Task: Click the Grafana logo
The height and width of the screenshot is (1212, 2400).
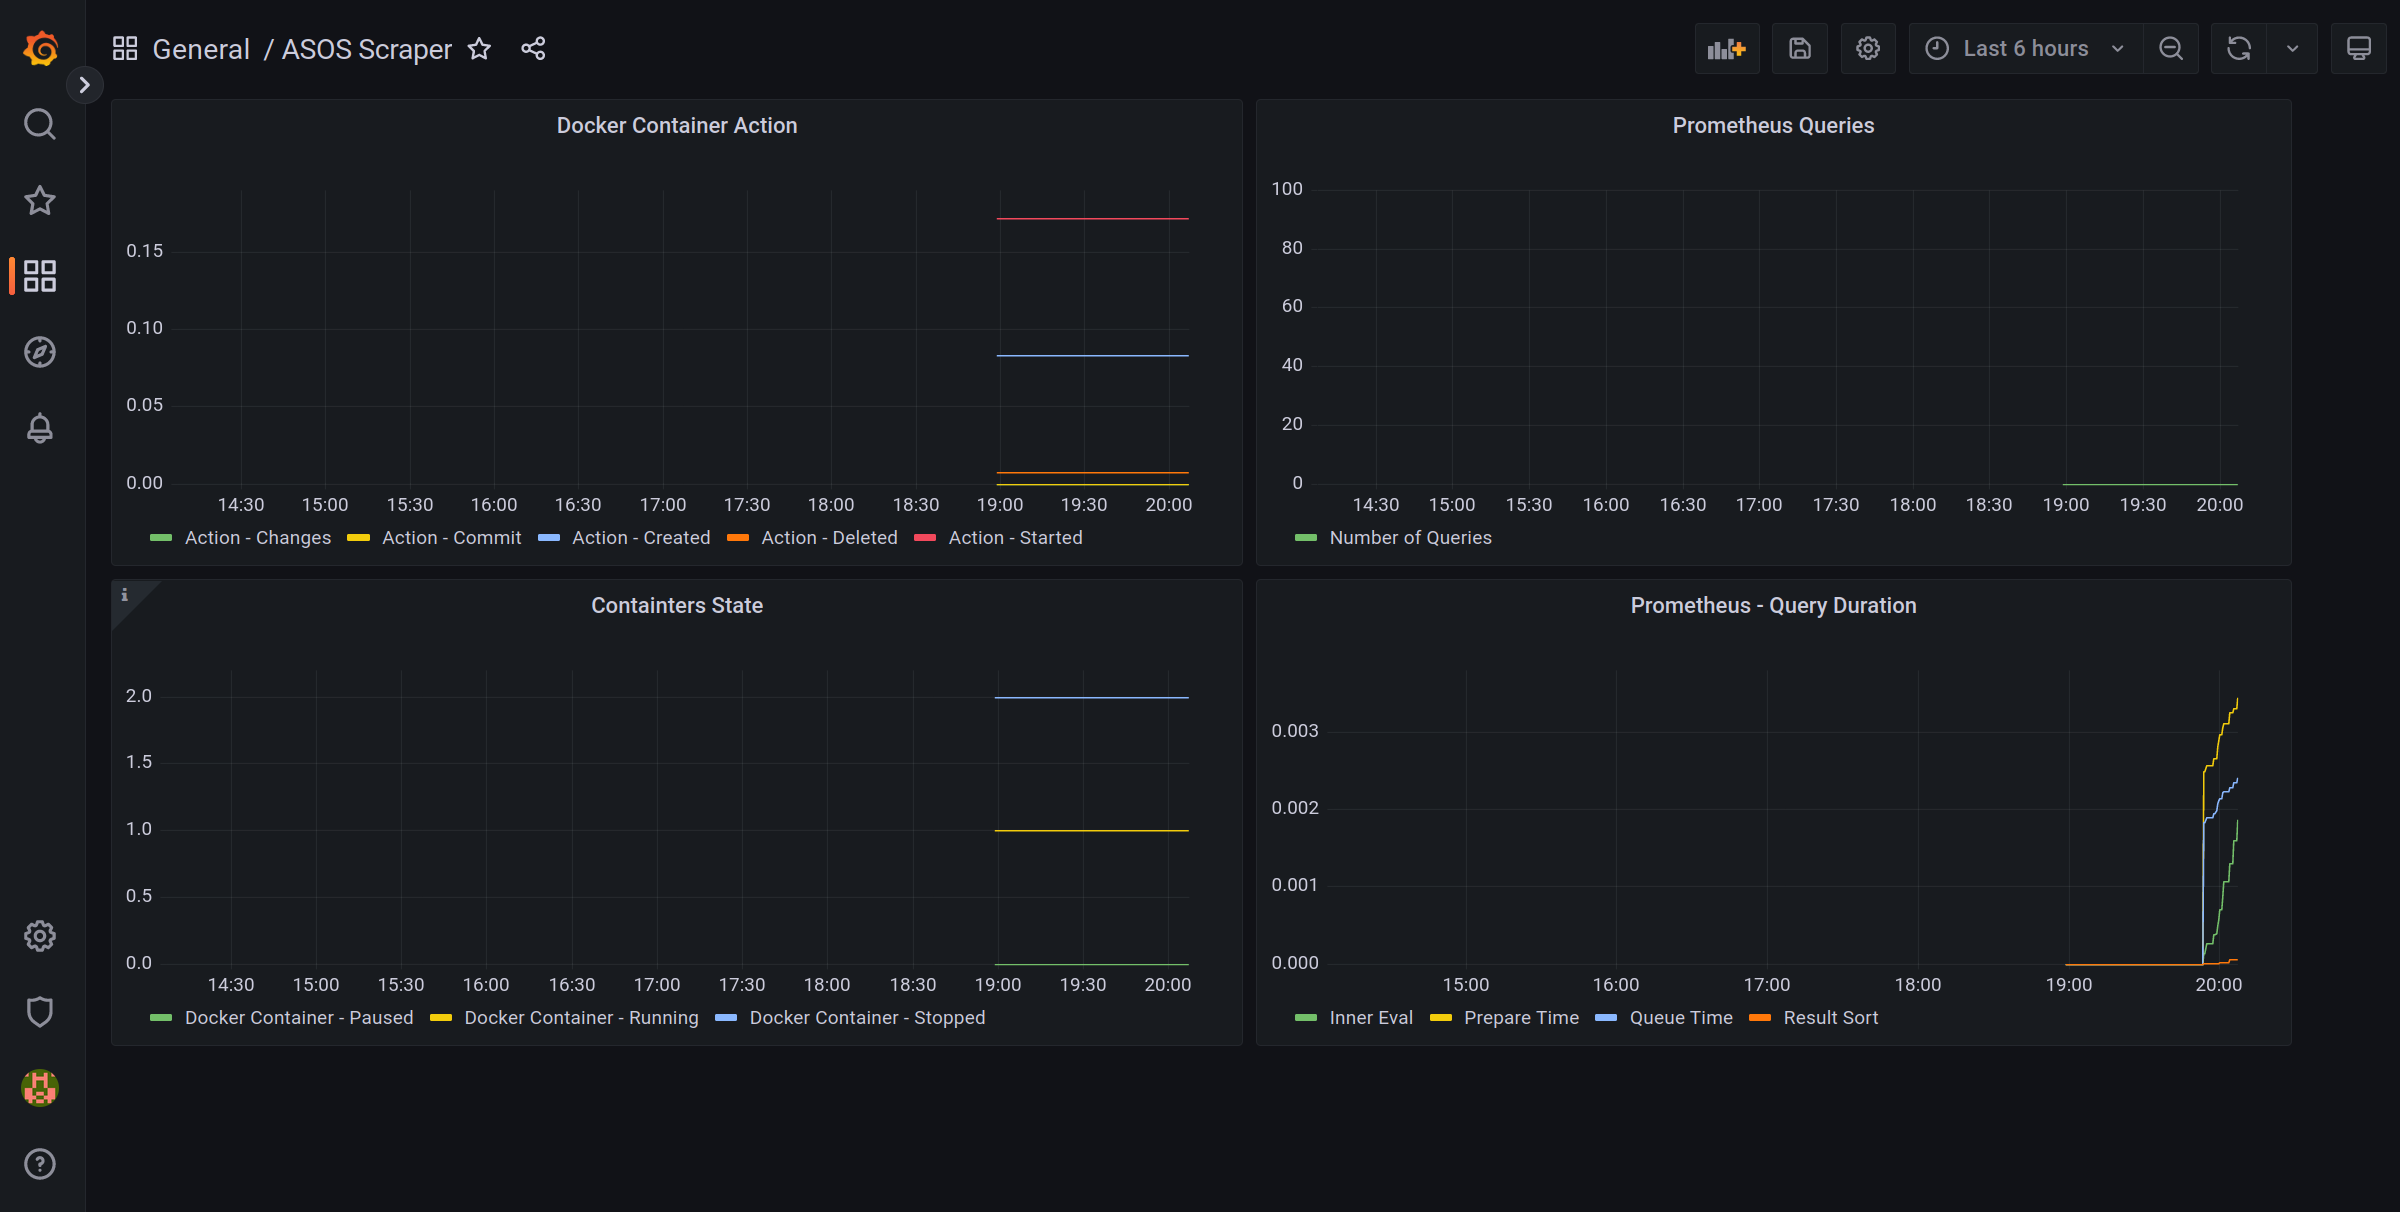Action: click(40, 48)
